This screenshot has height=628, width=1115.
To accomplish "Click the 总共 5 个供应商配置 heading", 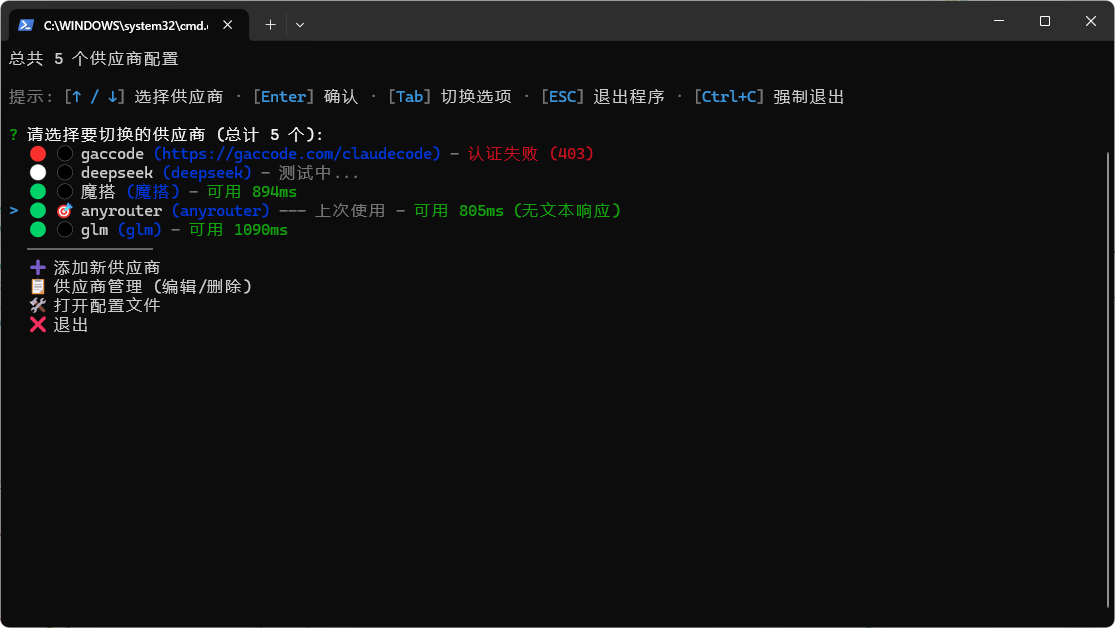I will [94, 59].
